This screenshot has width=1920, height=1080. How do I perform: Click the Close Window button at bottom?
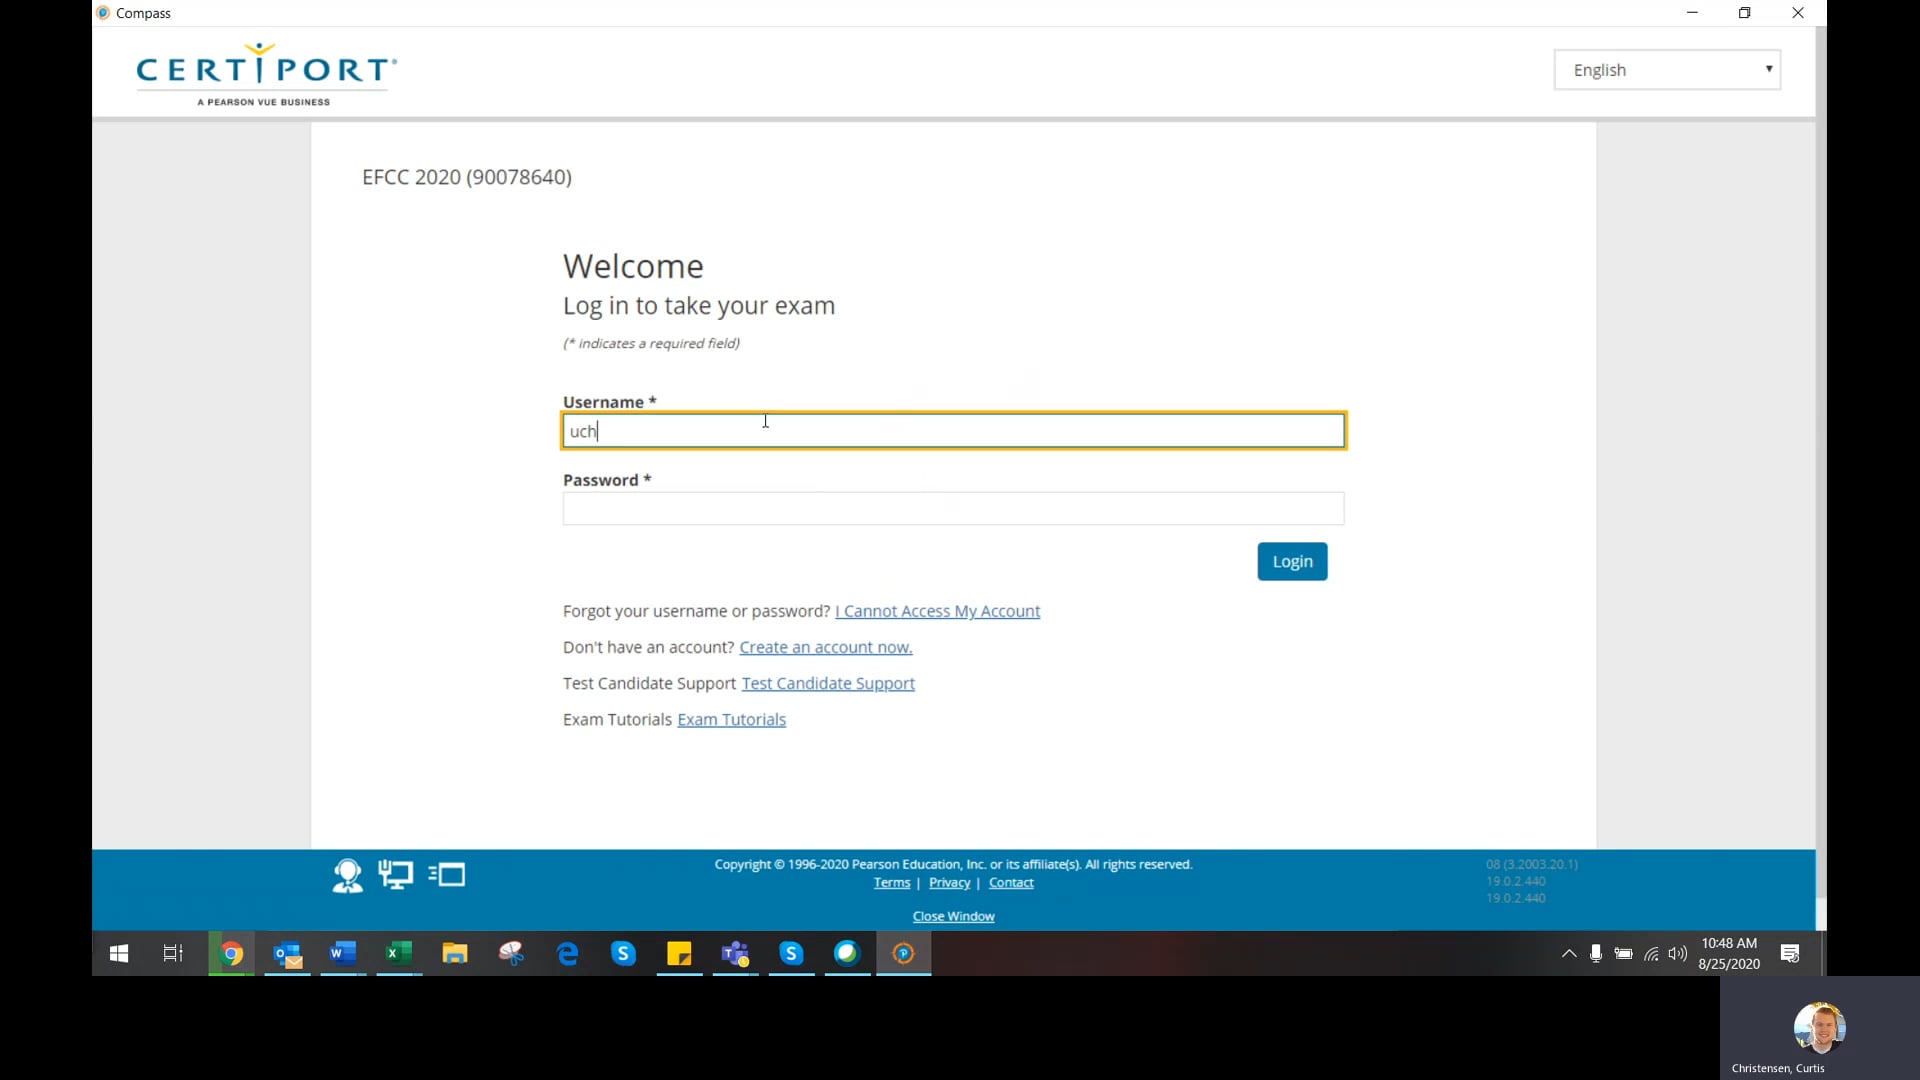(953, 915)
